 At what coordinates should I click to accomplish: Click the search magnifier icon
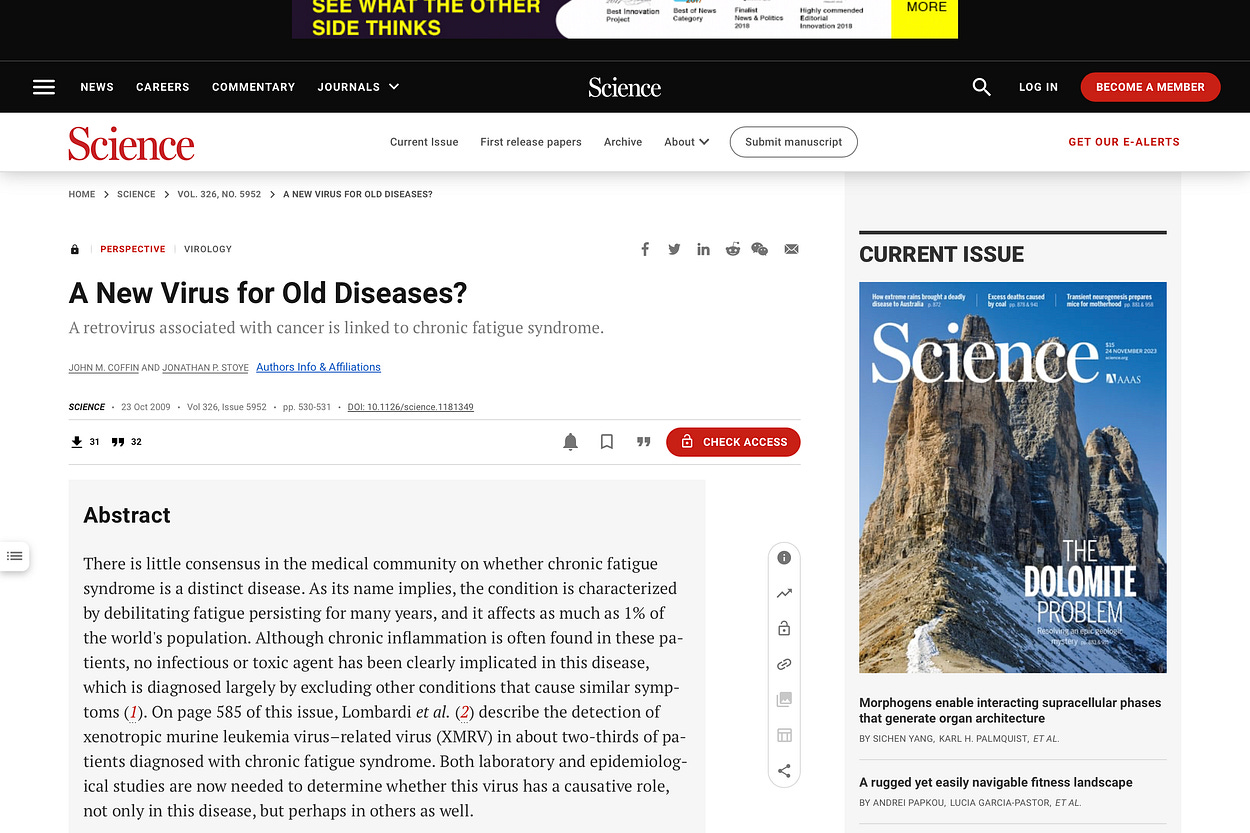pyautogui.click(x=982, y=87)
